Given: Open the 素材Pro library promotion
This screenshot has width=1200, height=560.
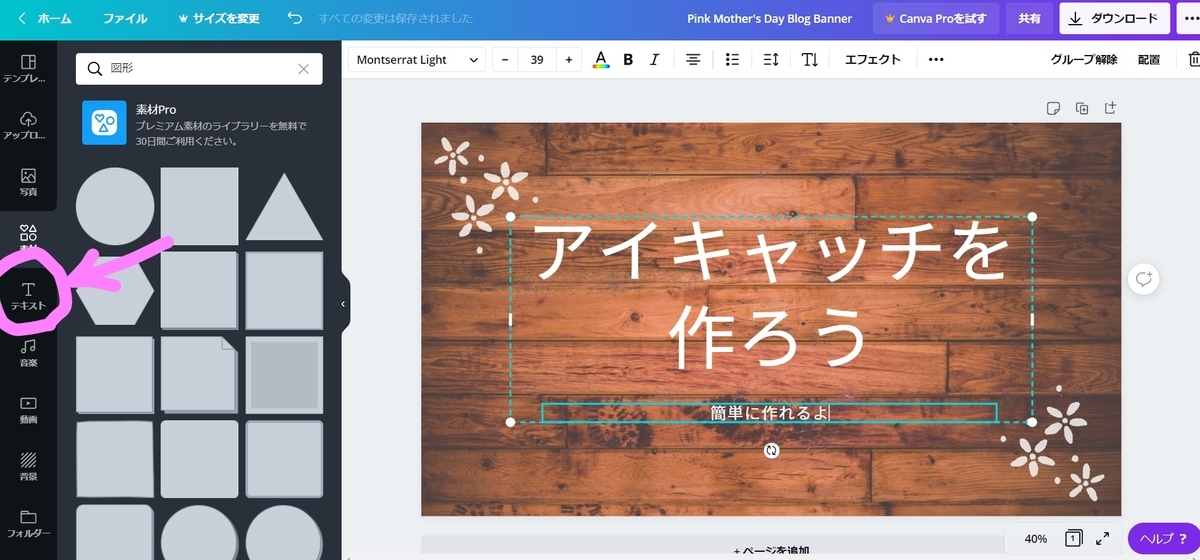Looking at the screenshot, I should click(x=198, y=125).
